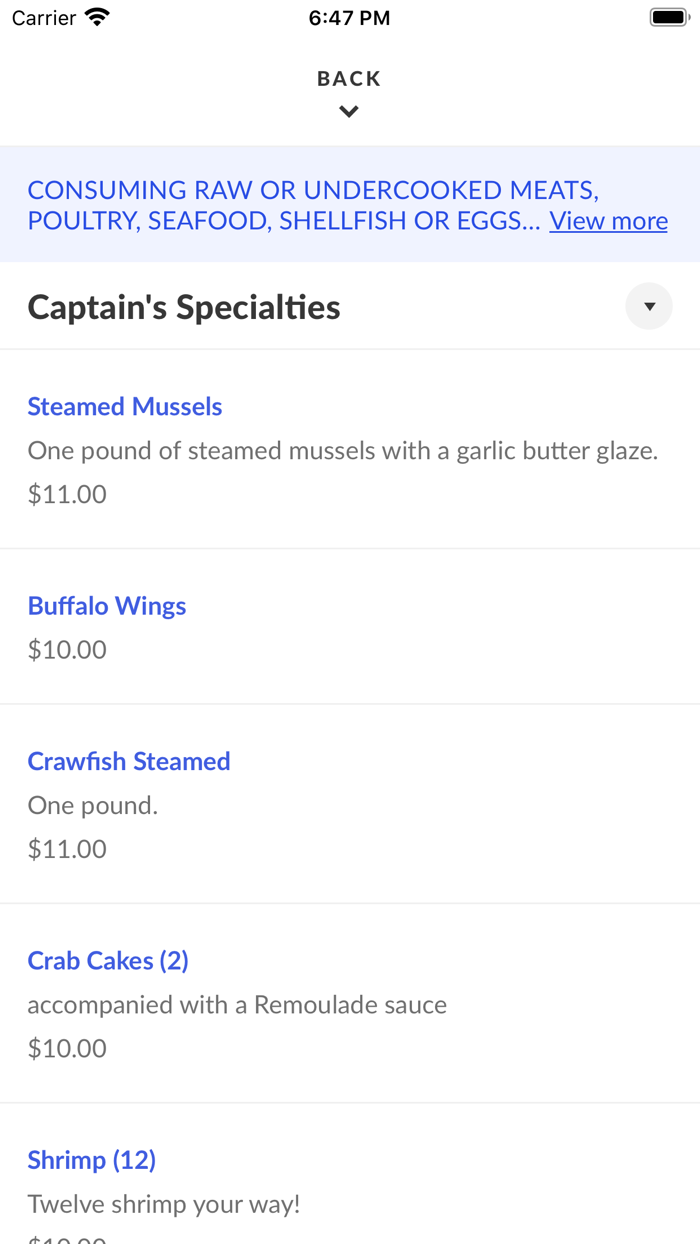700x1244 pixels.
Task: Tap View more on the raw food disclaimer
Action: tap(608, 220)
